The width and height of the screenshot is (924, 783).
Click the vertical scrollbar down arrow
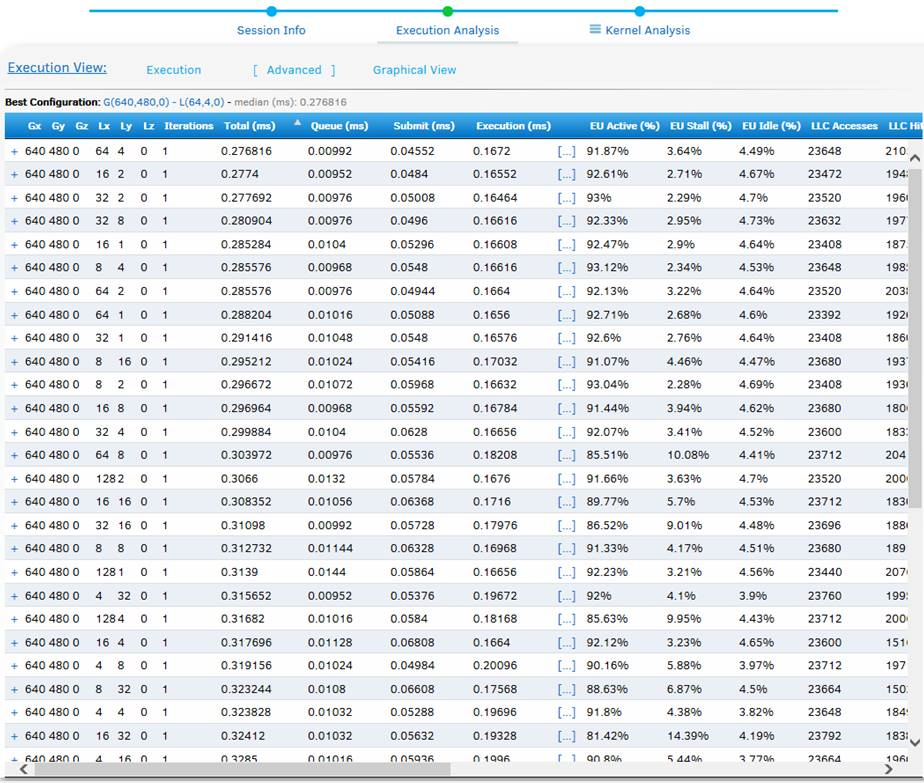tap(913, 742)
